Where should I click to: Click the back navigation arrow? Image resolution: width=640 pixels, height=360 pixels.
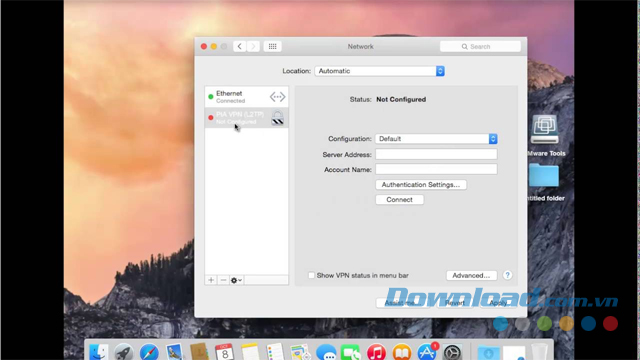tap(240, 47)
